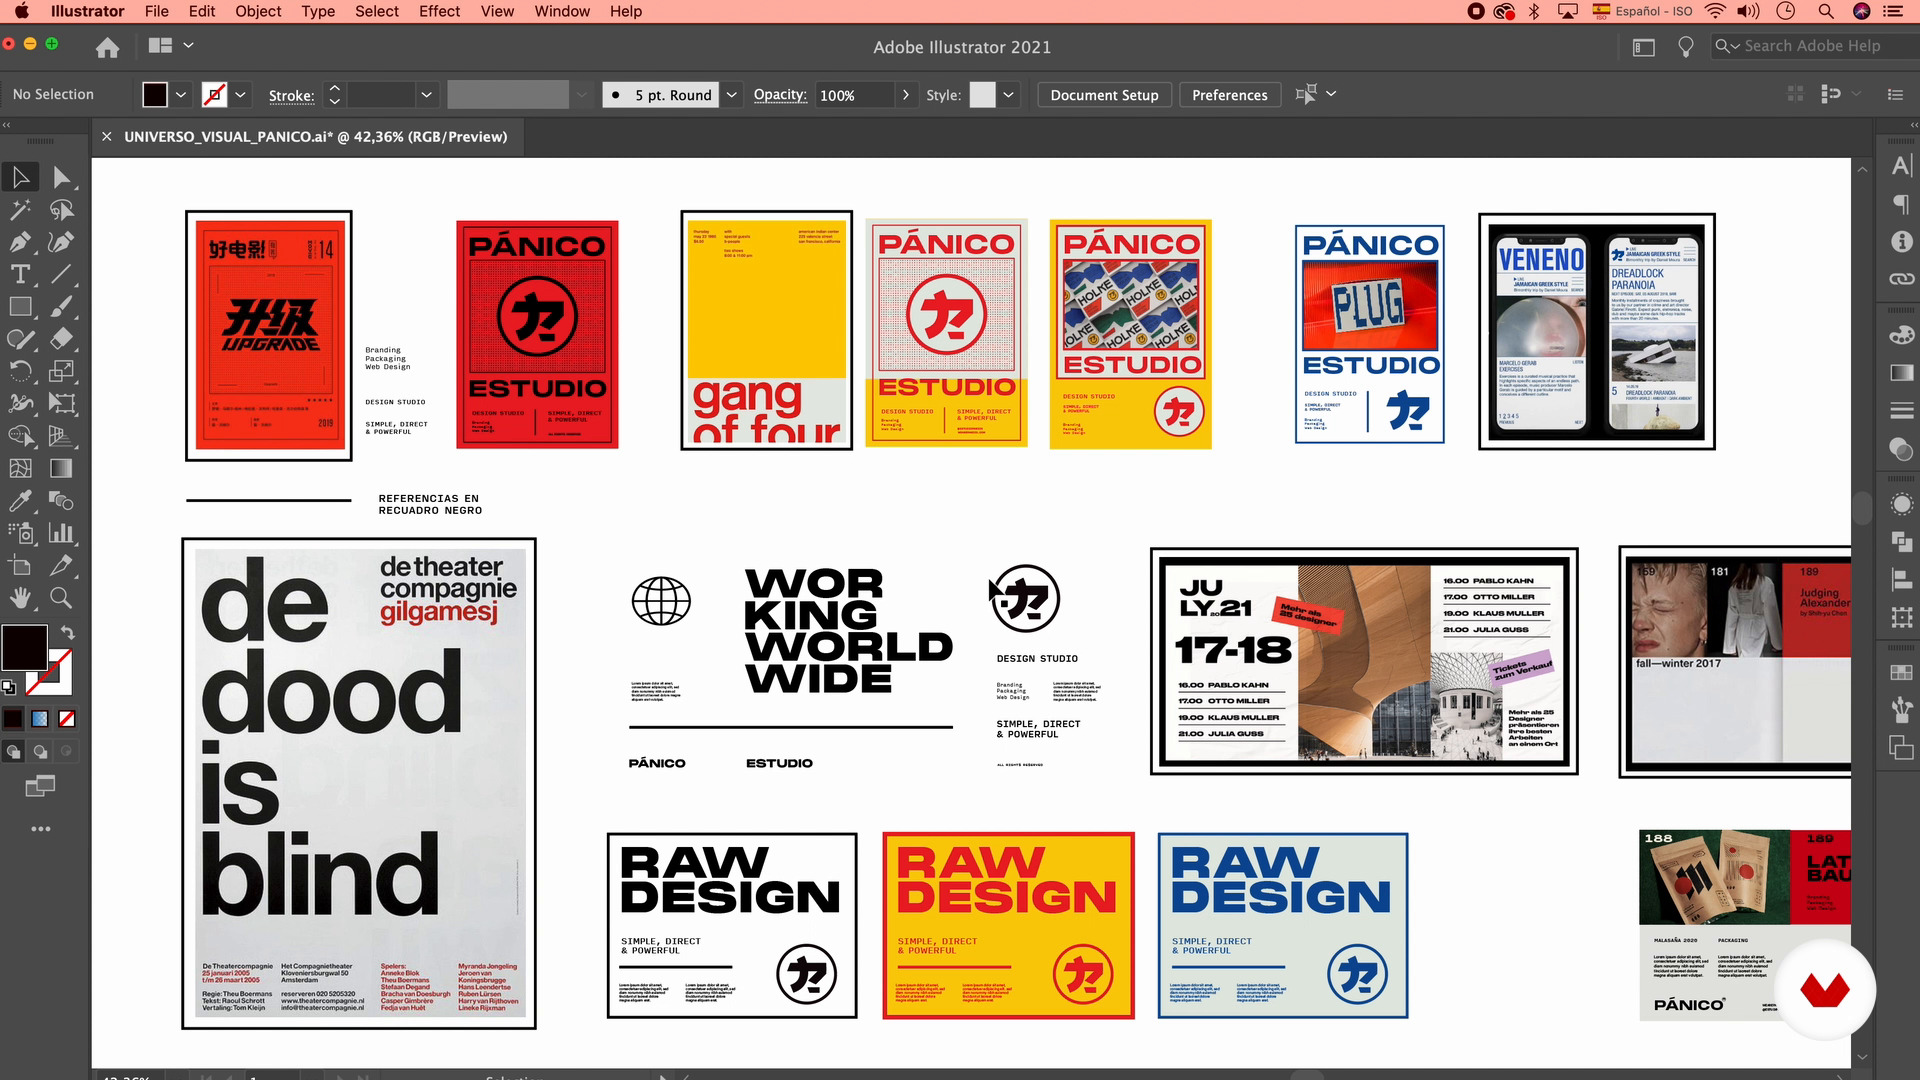
Task: Select the Perspective Grid tool
Action: coord(61,436)
